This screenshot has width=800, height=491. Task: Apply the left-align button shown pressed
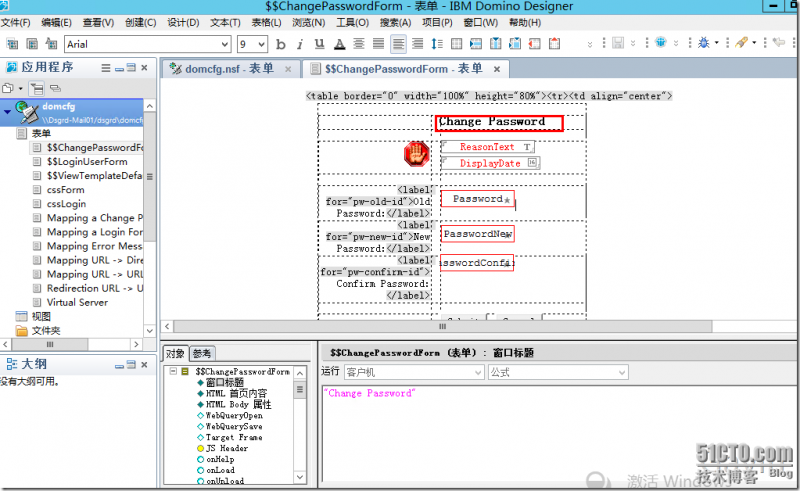coord(398,44)
